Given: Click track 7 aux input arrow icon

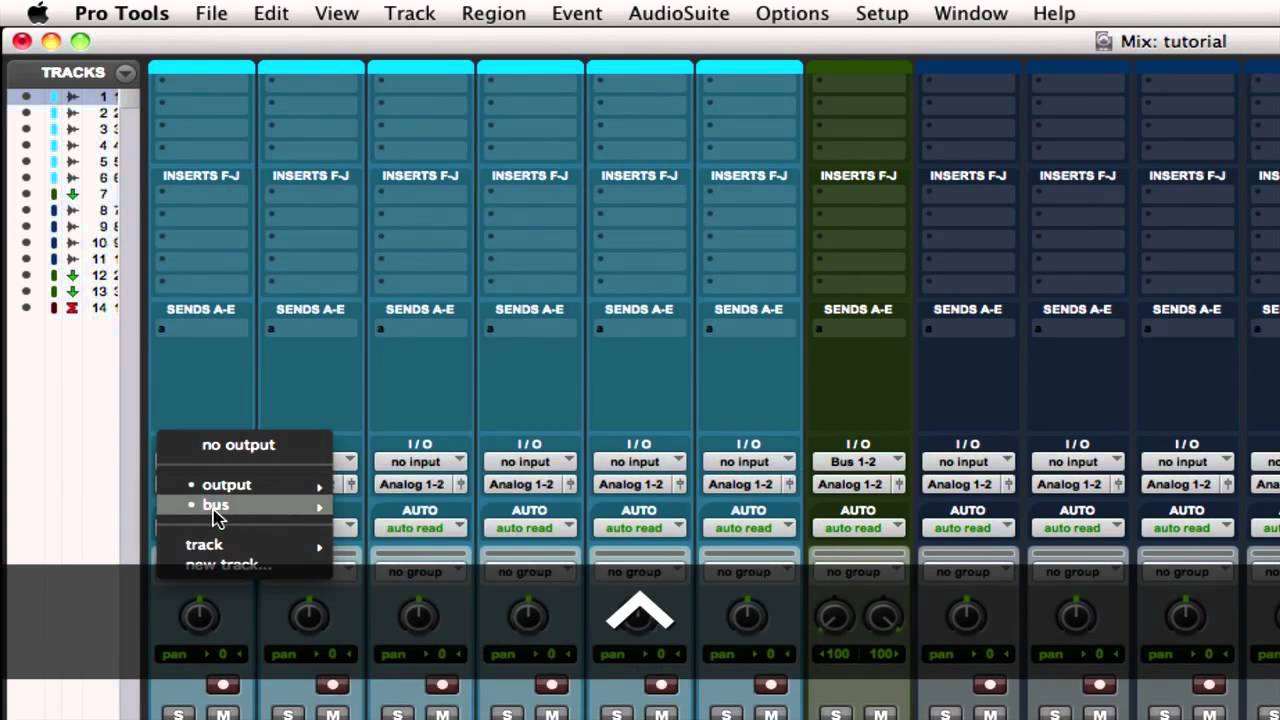Looking at the screenshot, I should (x=73, y=194).
